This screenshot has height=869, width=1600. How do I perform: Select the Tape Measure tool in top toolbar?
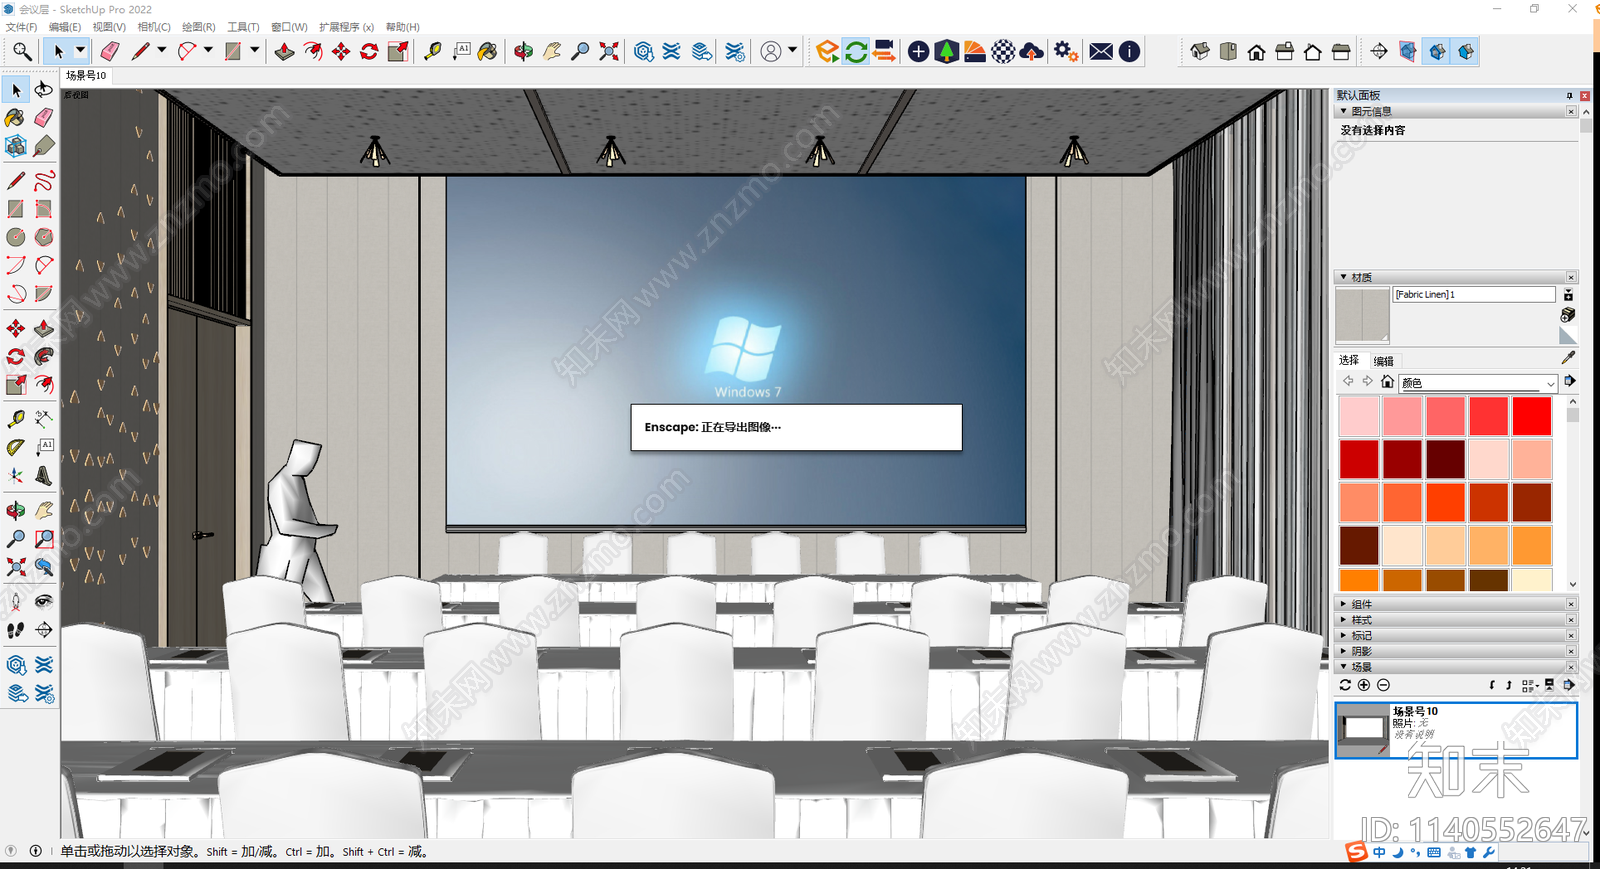[432, 51]
